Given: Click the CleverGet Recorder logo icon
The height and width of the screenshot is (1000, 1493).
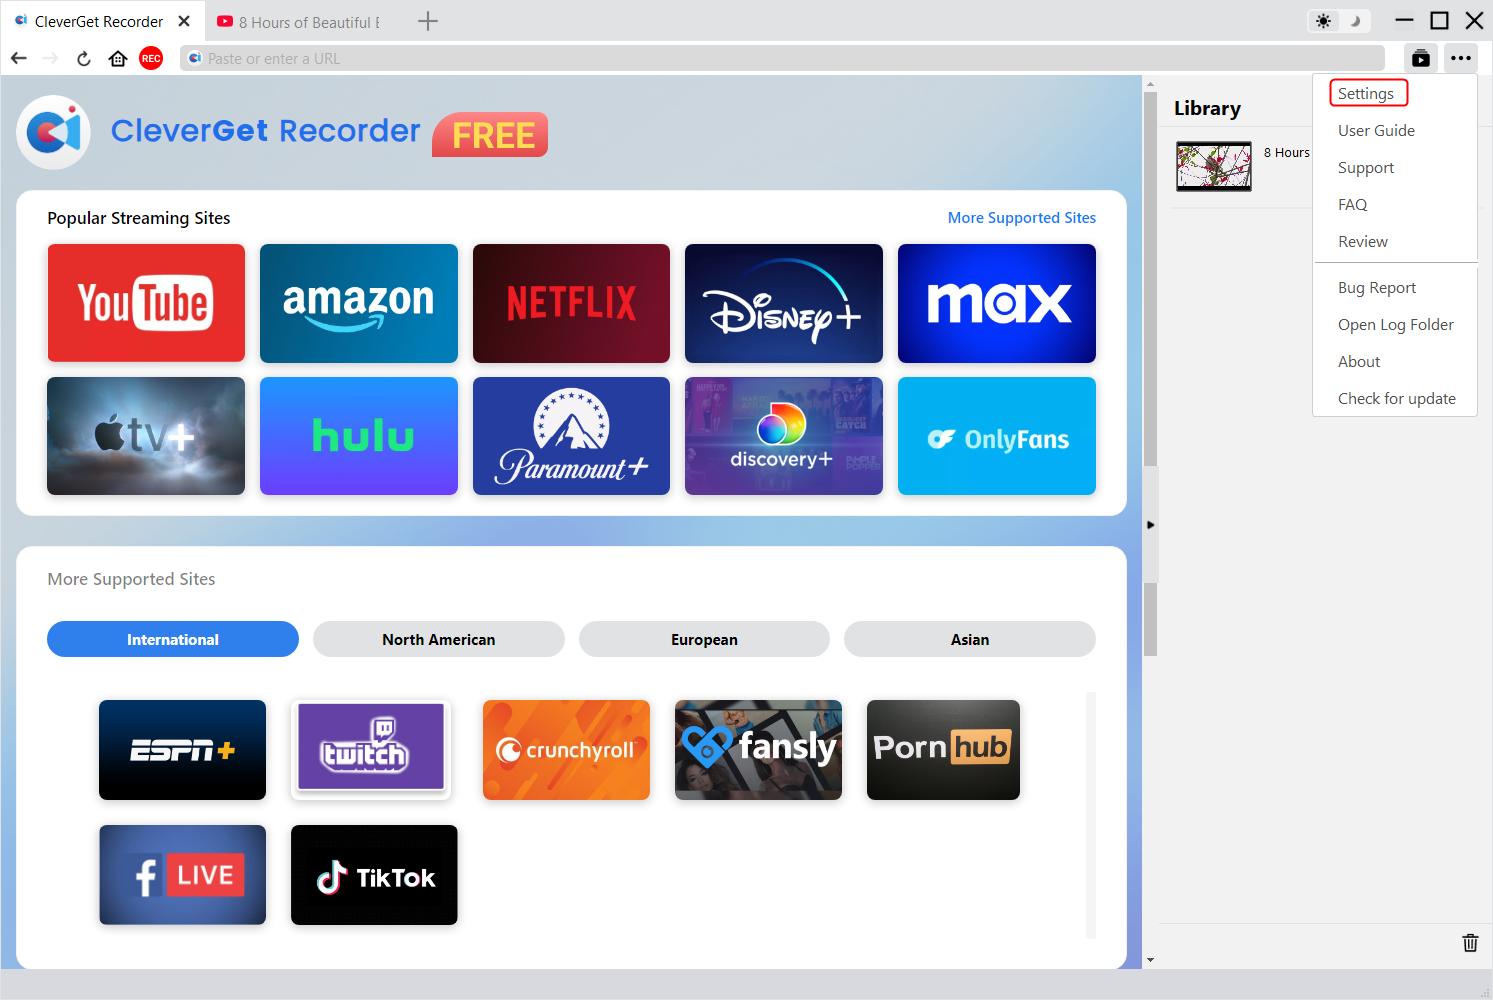Looking at the screenshot, I should click(x=54, y=132).
